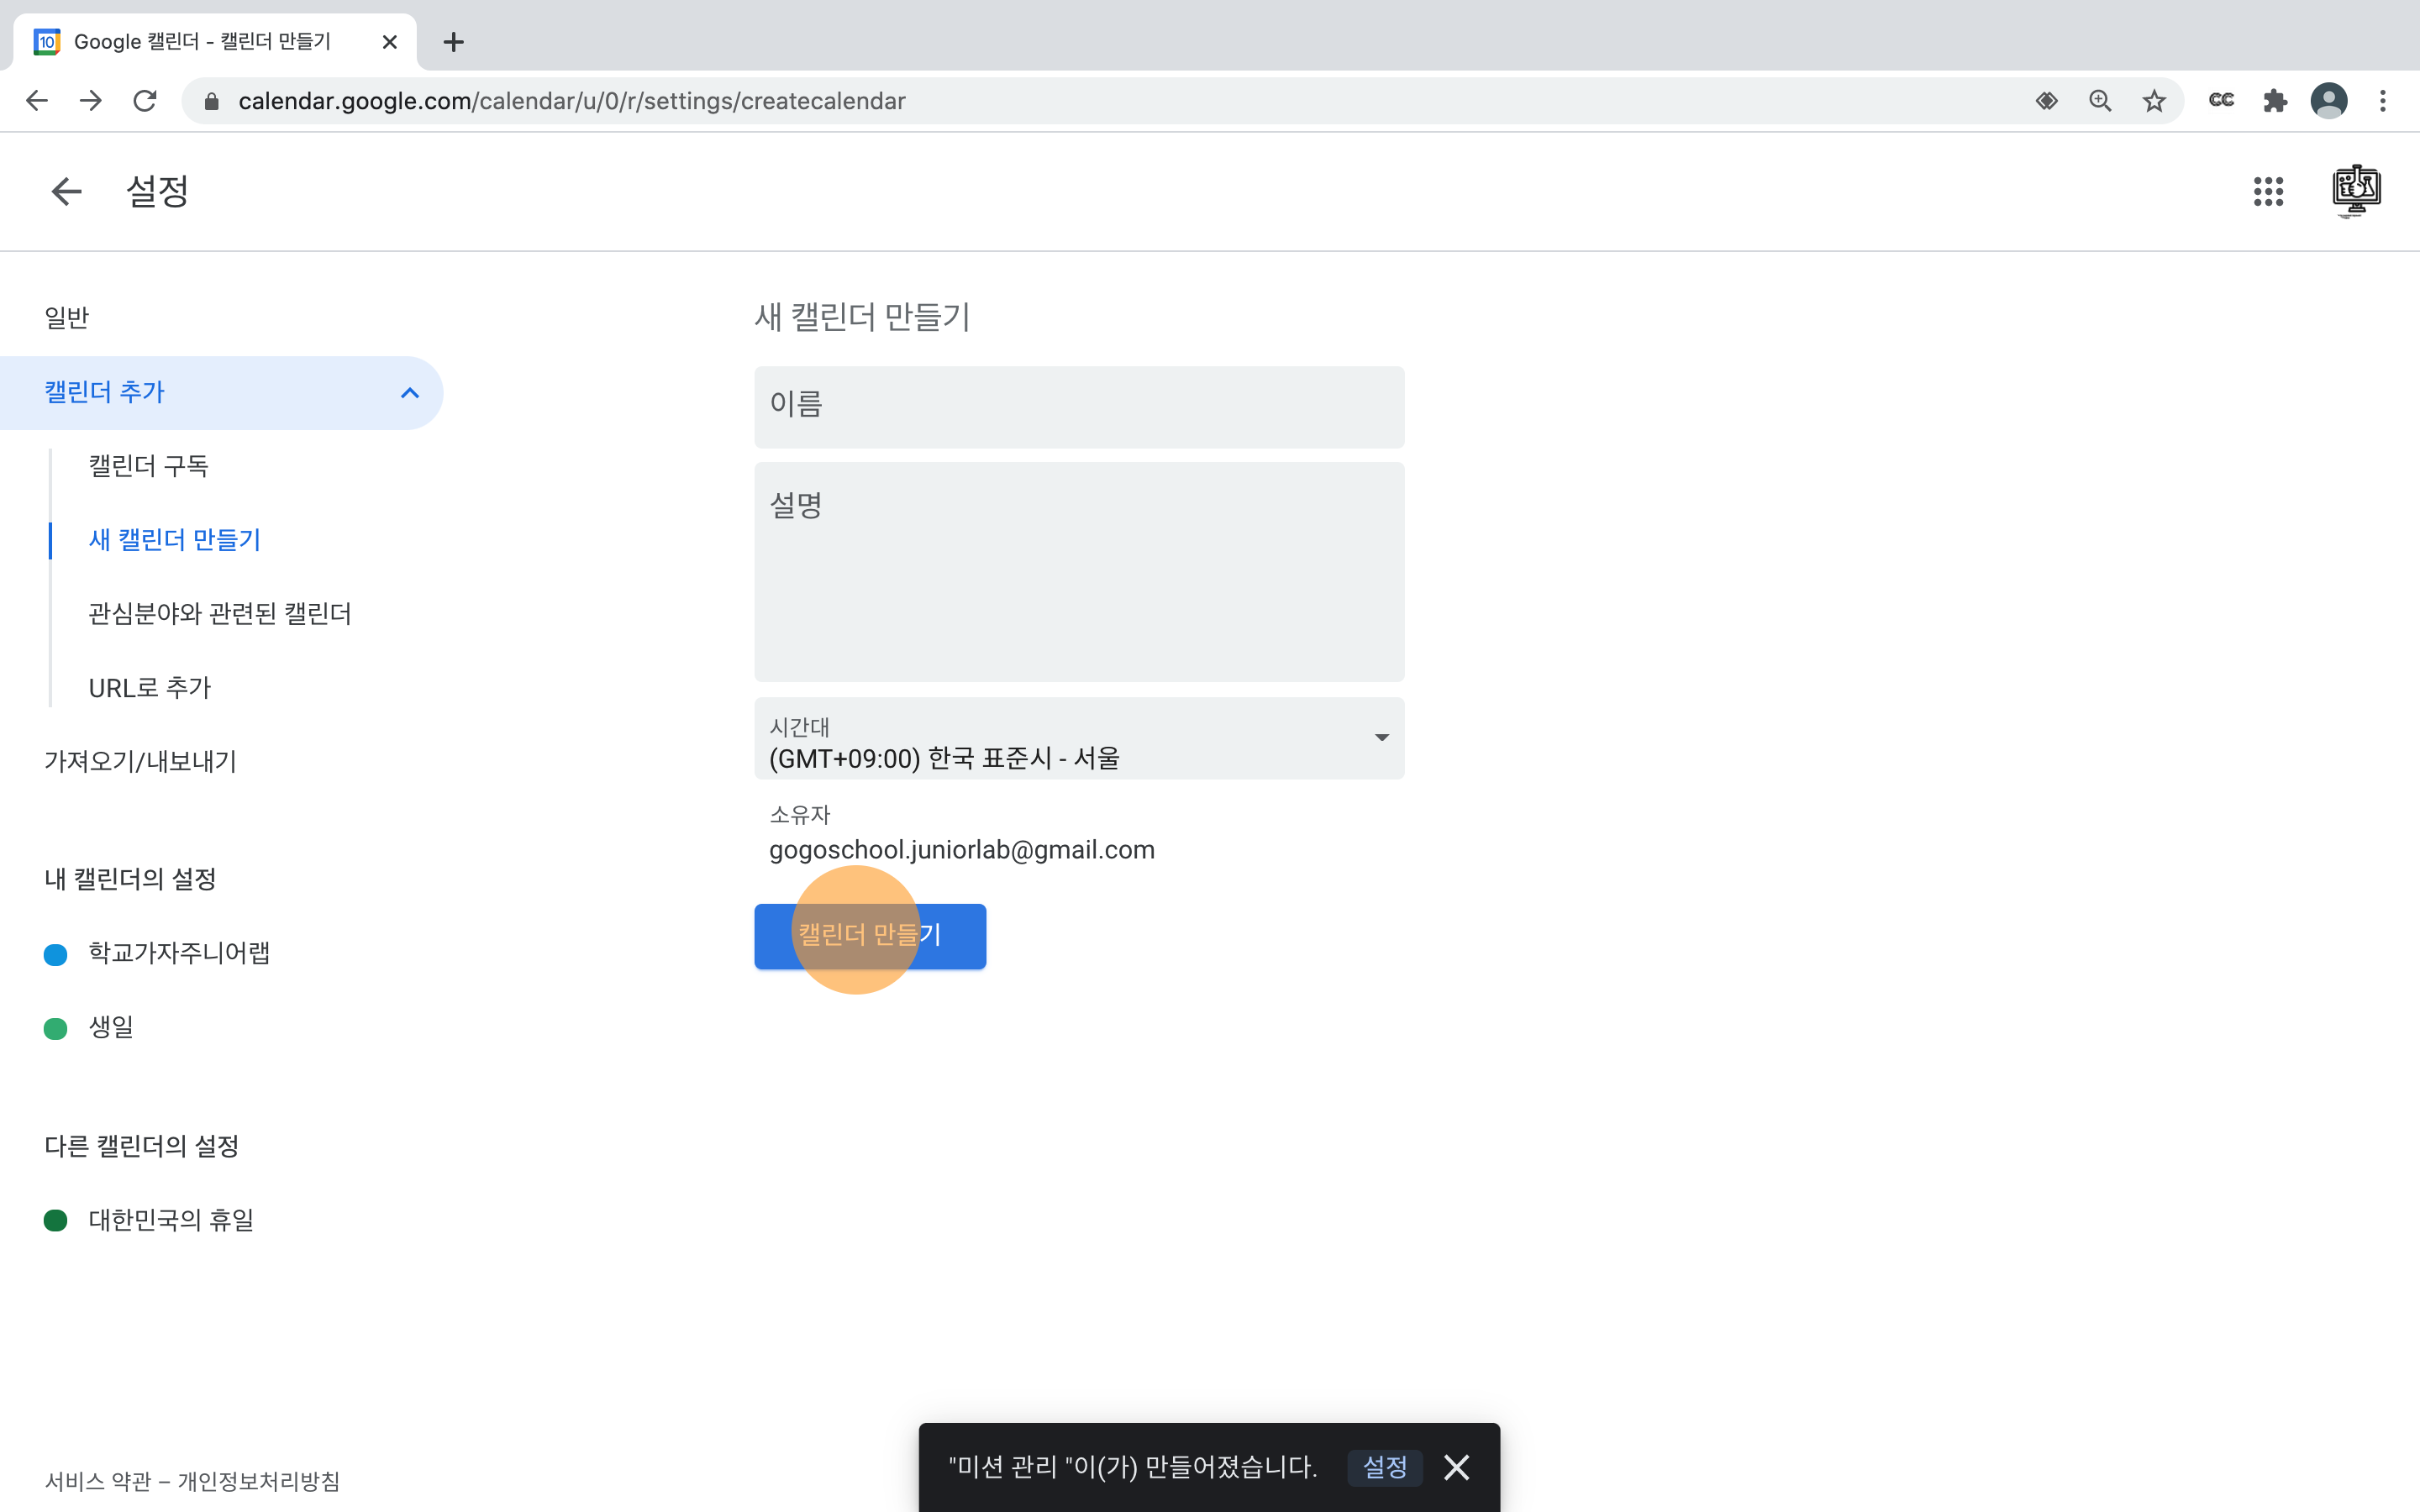This screenshot has width=2420, height=1512.
Task: Open Google account avatar in page header
Action: point(2355,191)
